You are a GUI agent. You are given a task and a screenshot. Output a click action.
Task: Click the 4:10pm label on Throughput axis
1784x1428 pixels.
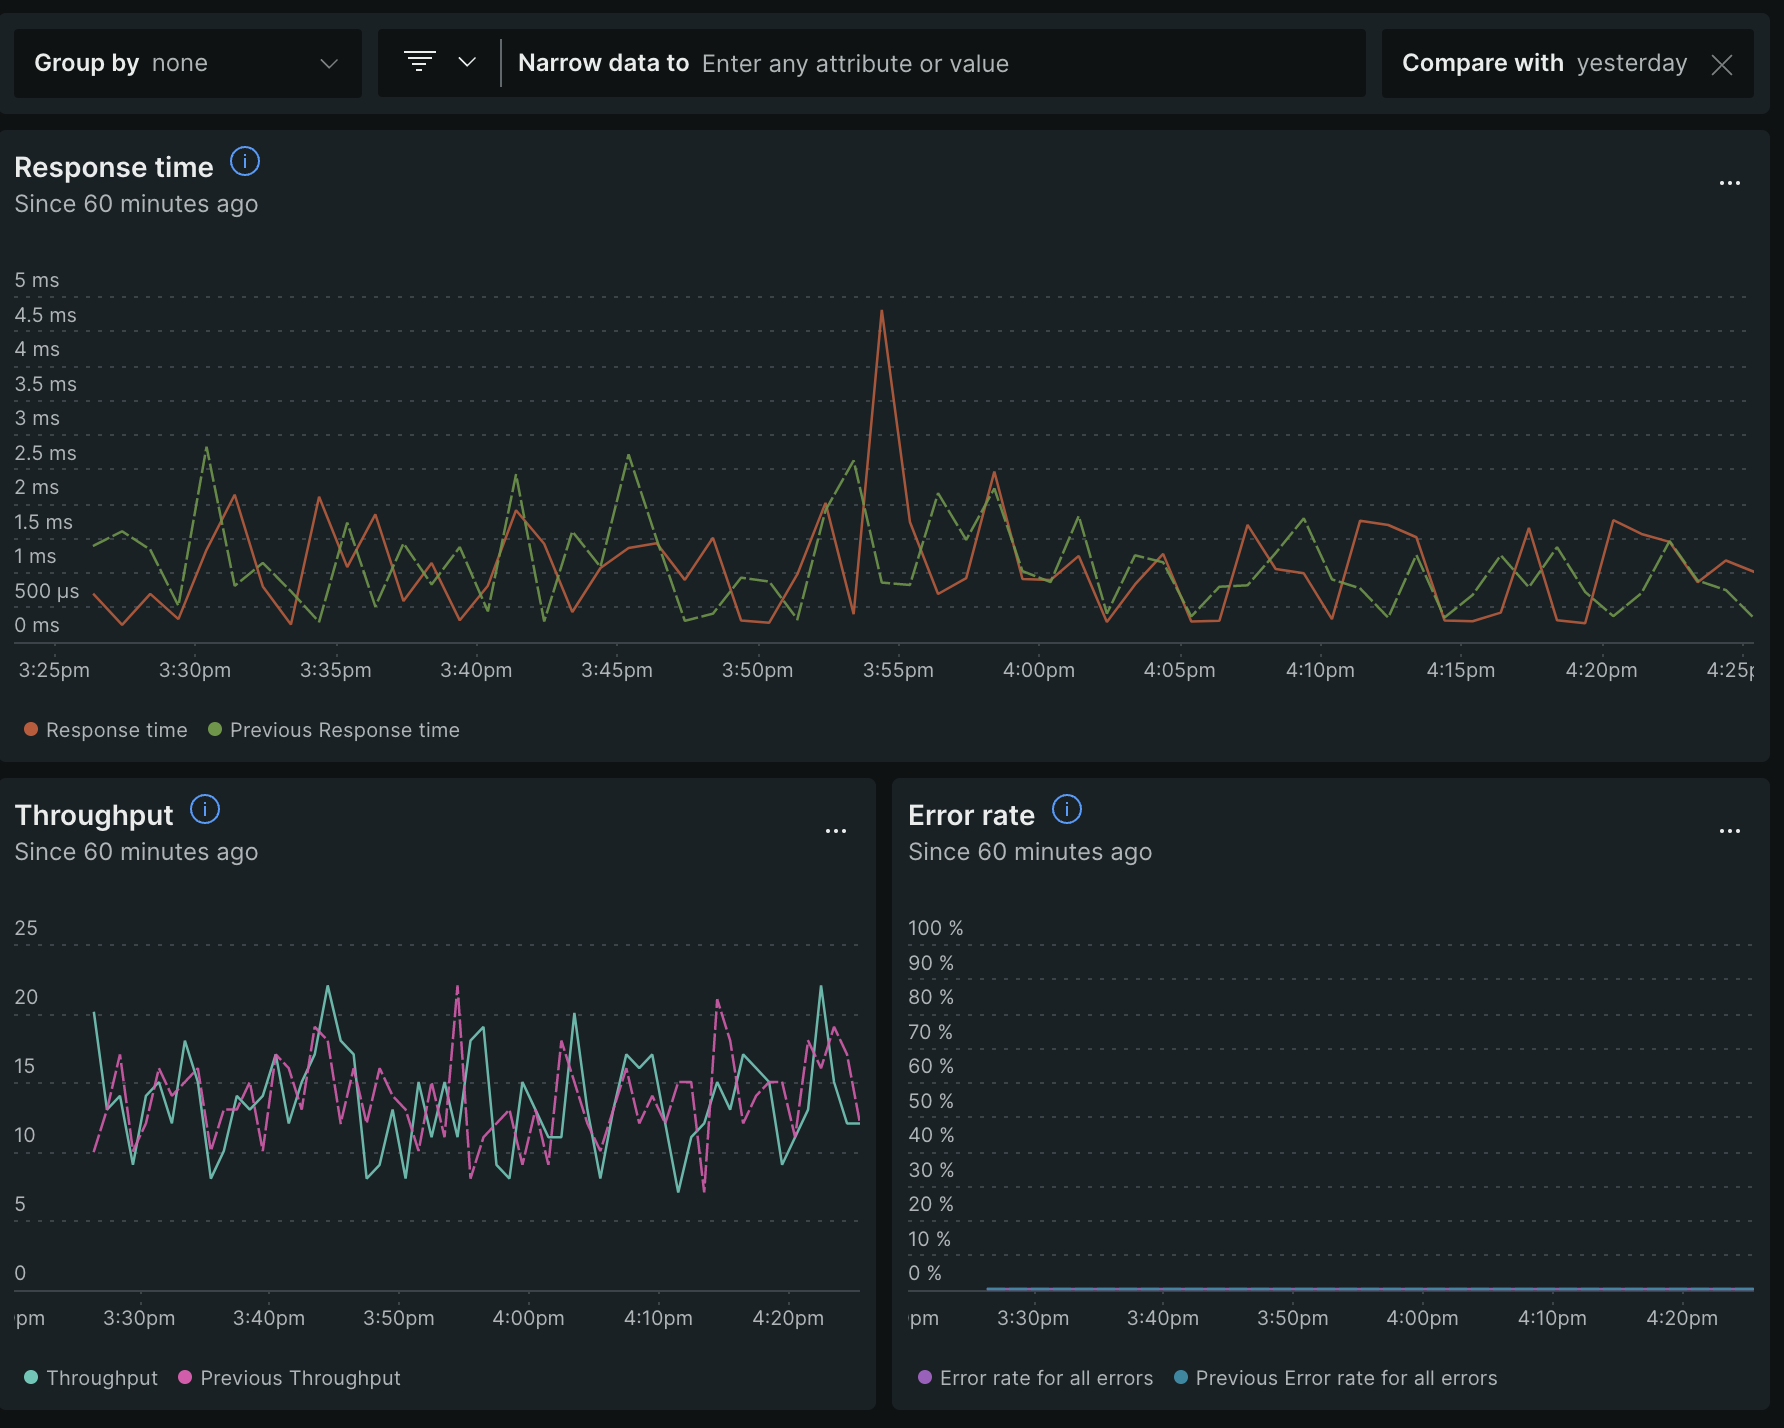[658, 1318]
